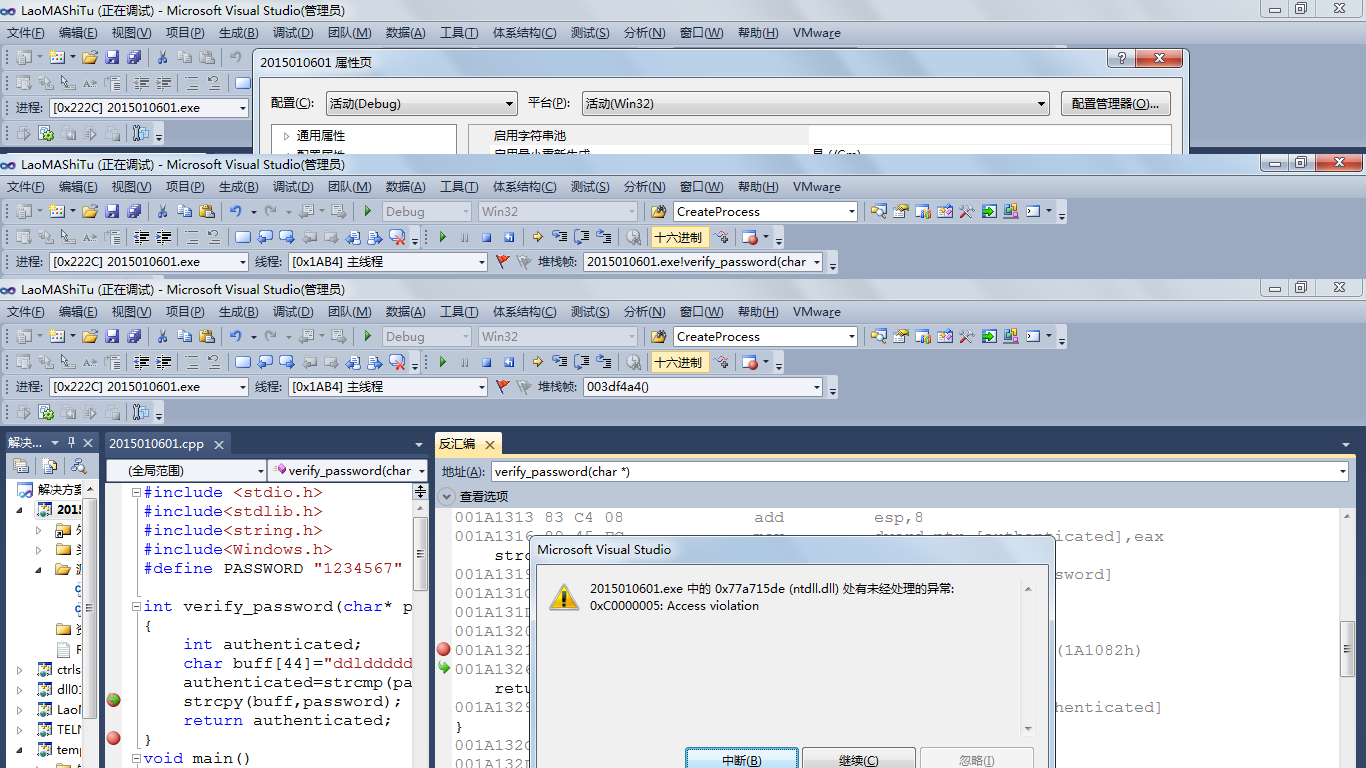Remove breakpoint on verify_password's closing brace line

pyautogui.click(x=113, y=738)
